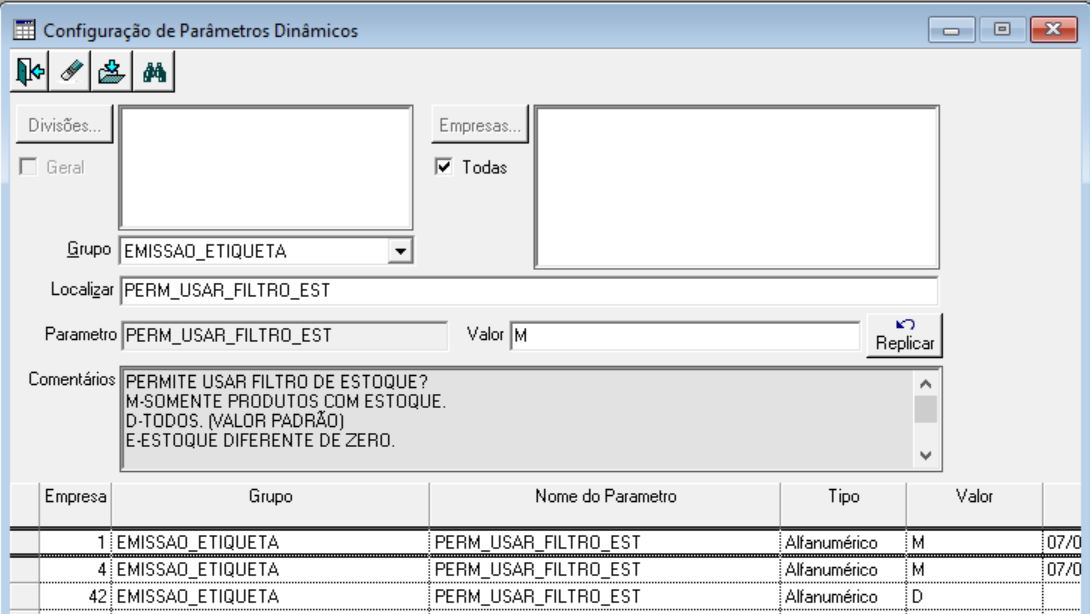
Task: Open the Grupo dropdown arrow
Action: [400, 251]
